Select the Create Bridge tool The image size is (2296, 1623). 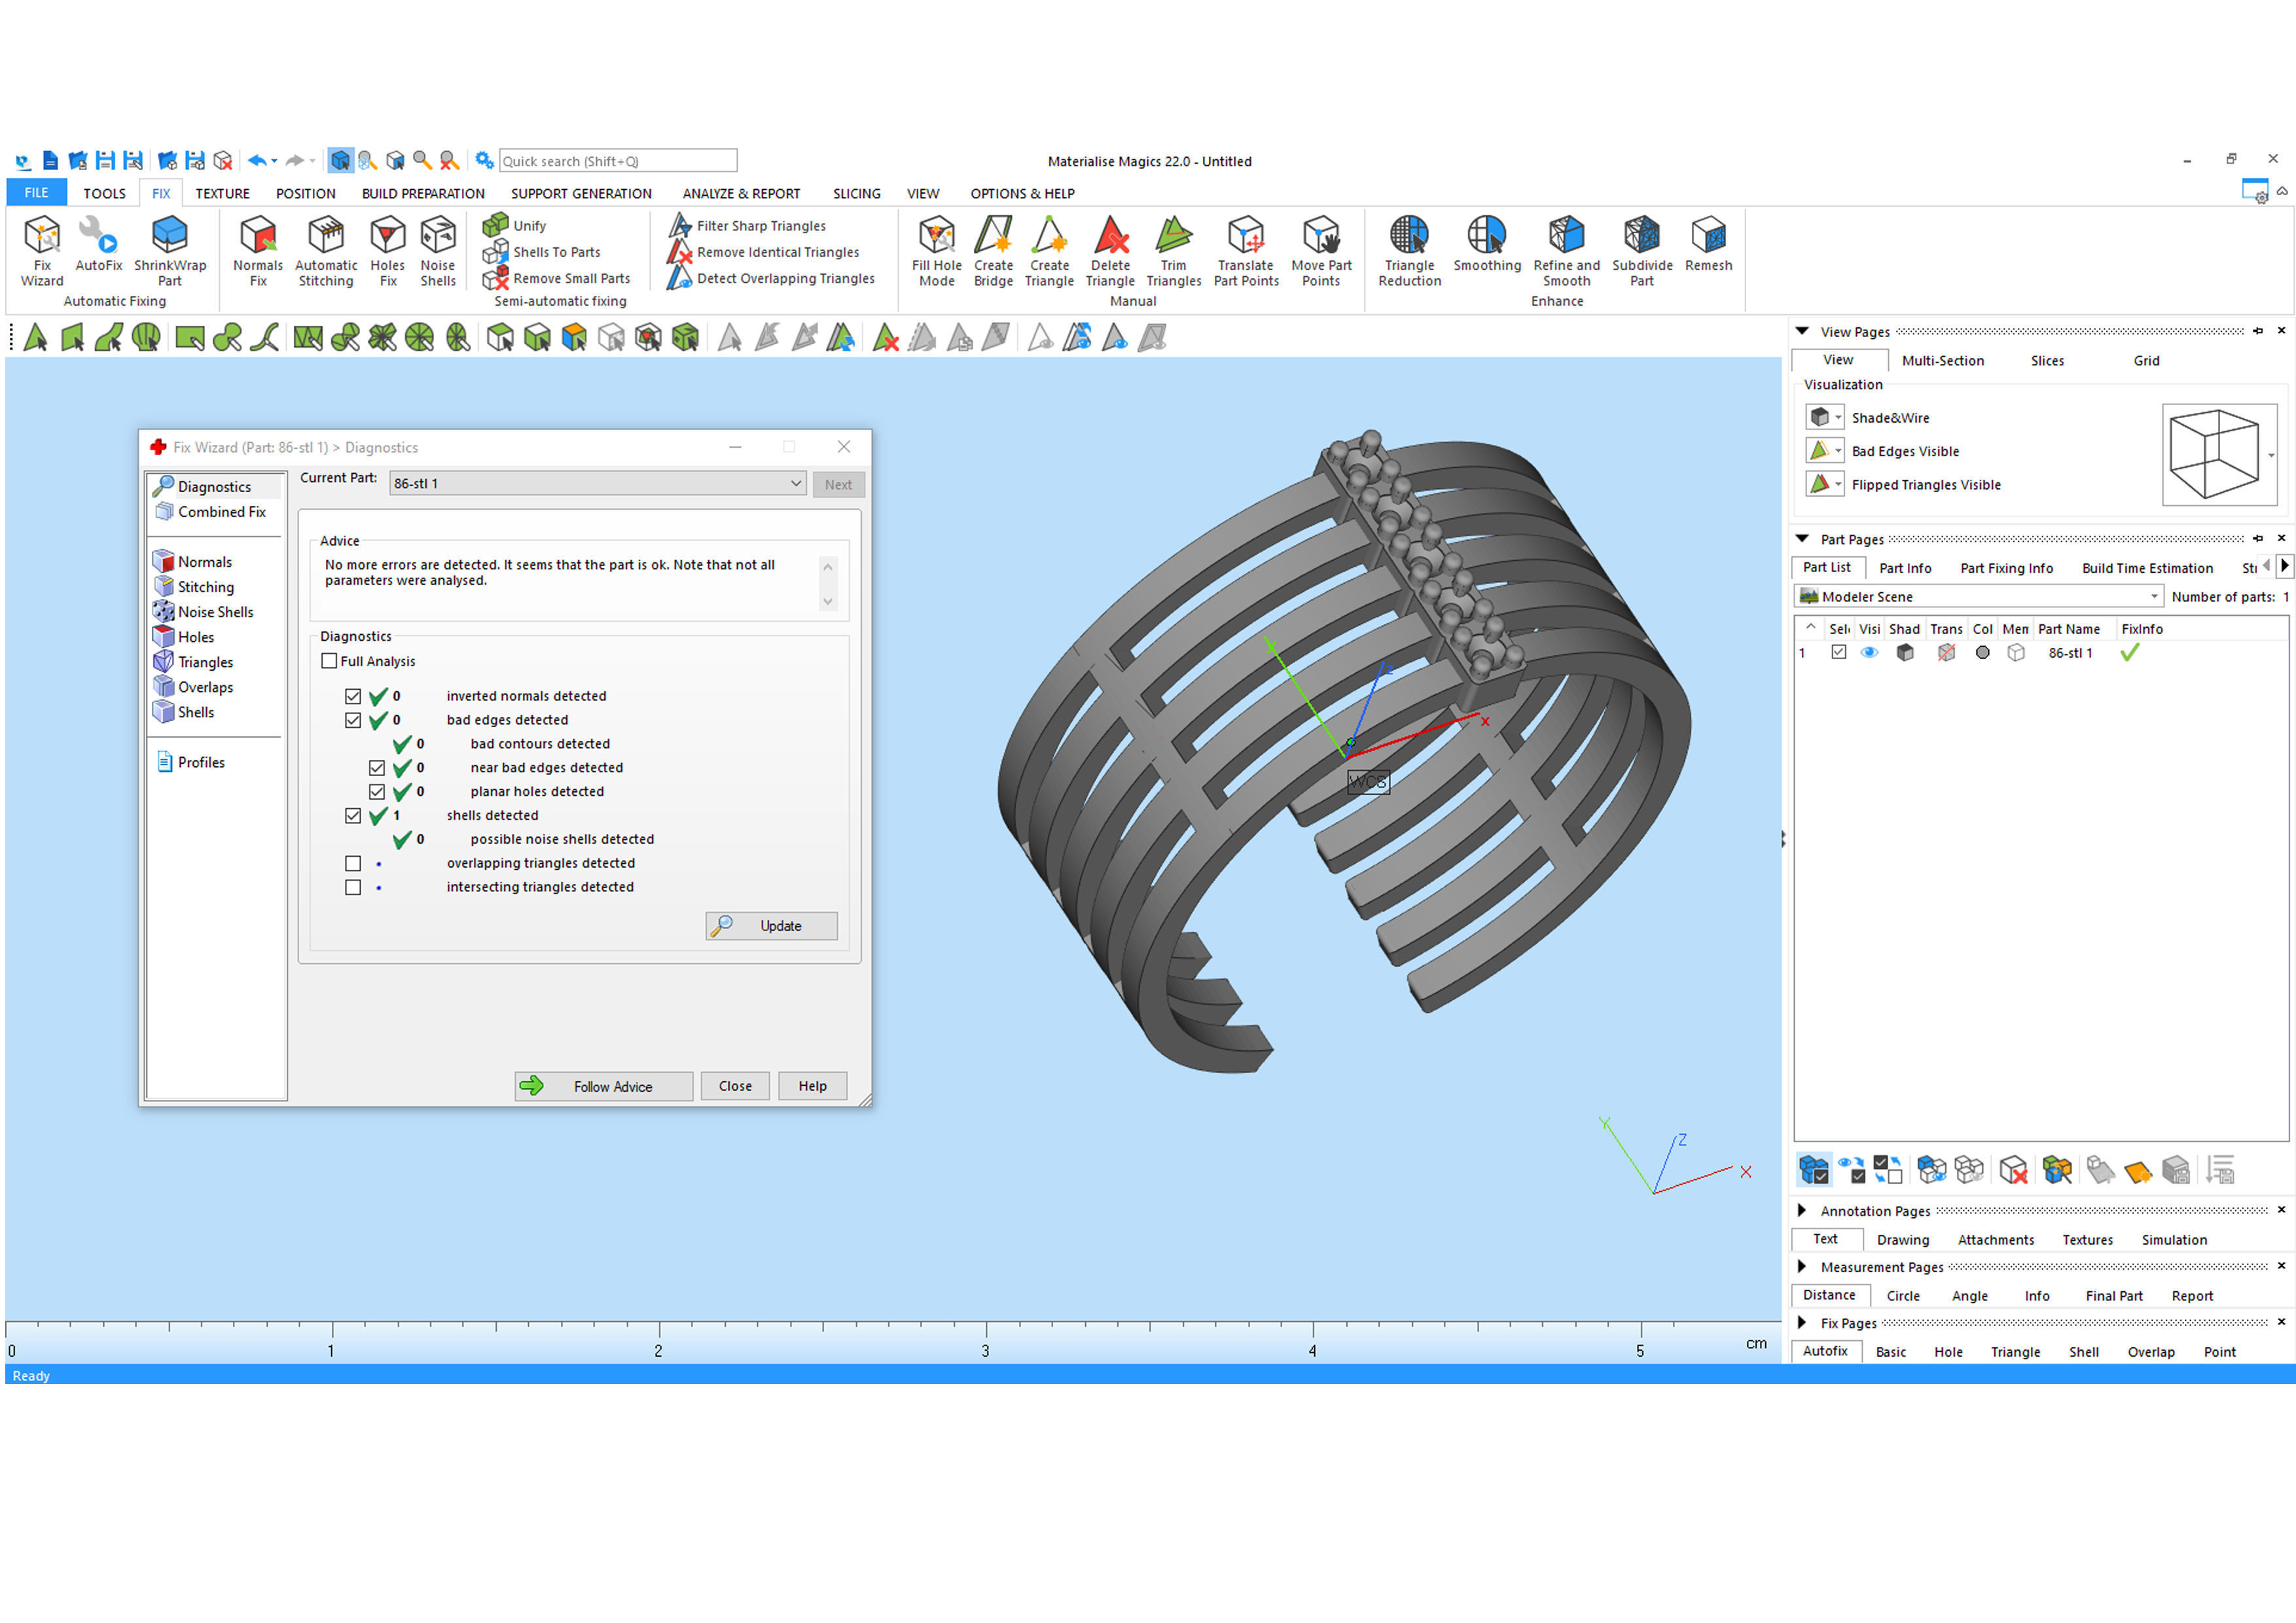[993, 251]
